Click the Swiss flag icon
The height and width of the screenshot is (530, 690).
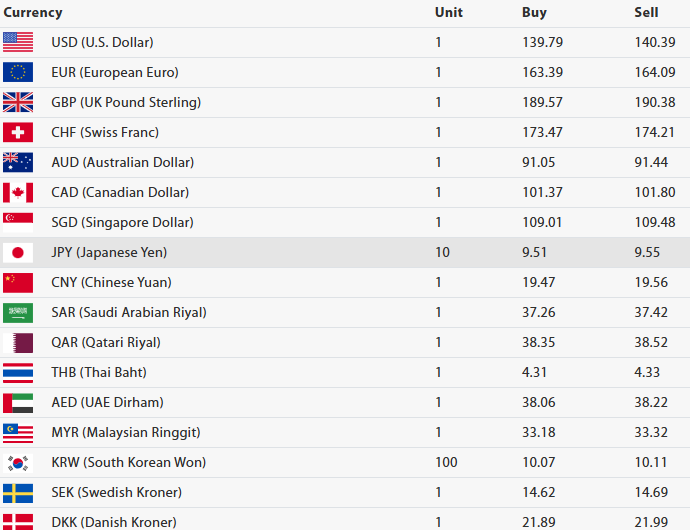click(x=18, y=132)
